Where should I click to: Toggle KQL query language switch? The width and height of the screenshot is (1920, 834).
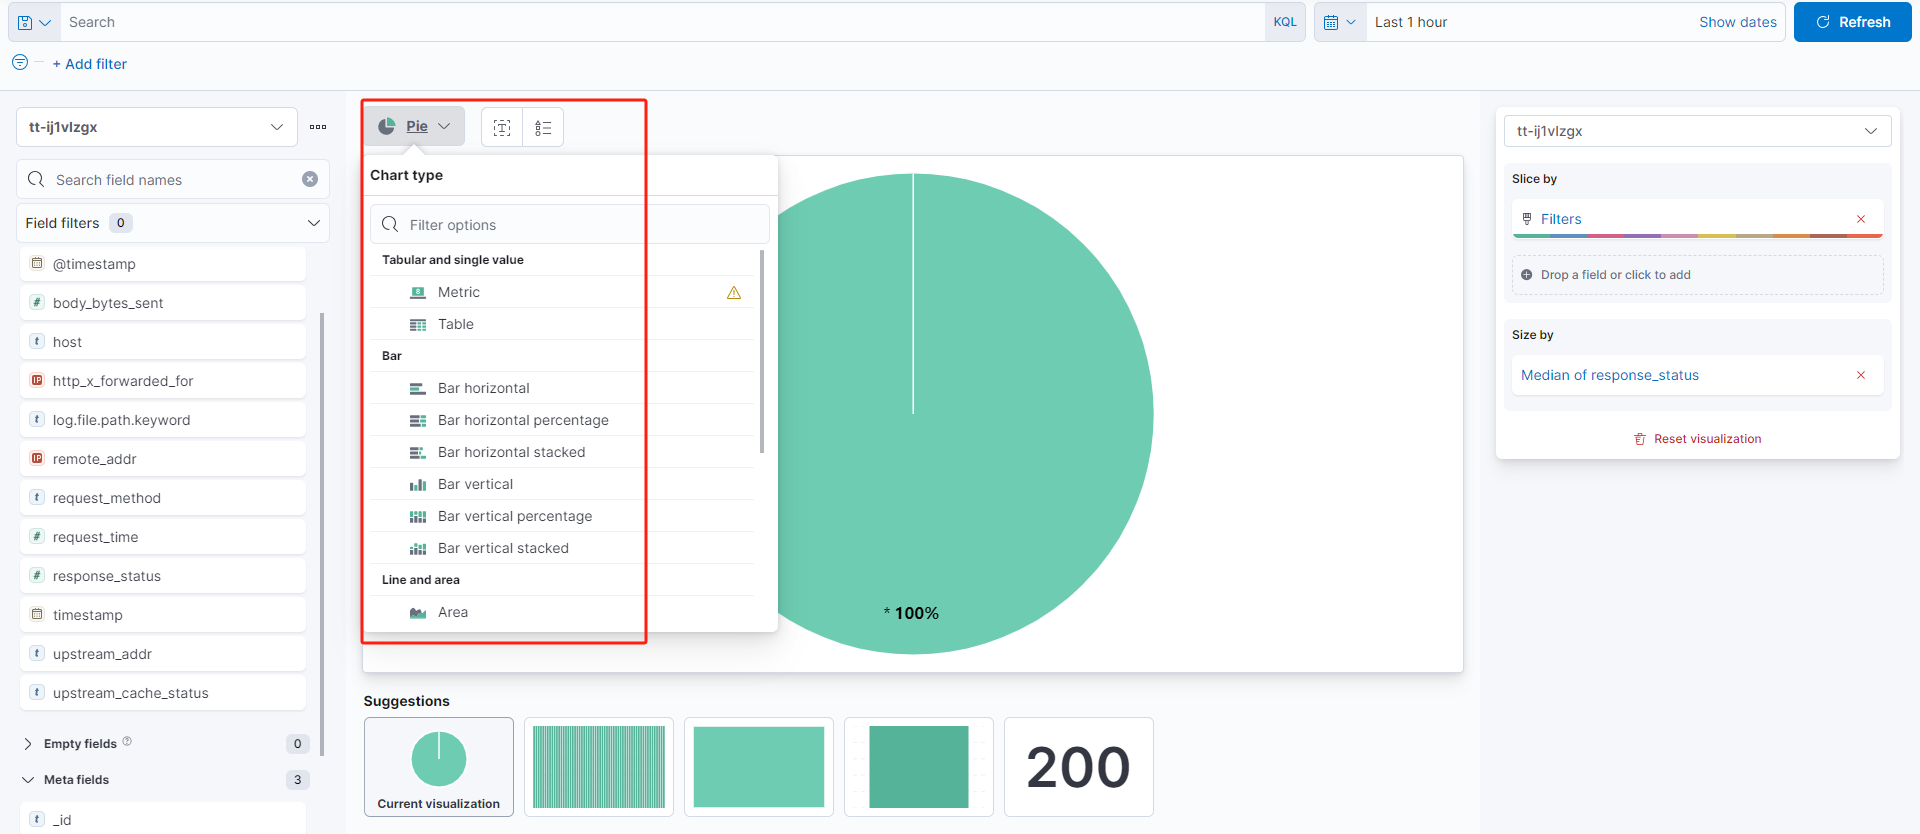pos(1285,22)
